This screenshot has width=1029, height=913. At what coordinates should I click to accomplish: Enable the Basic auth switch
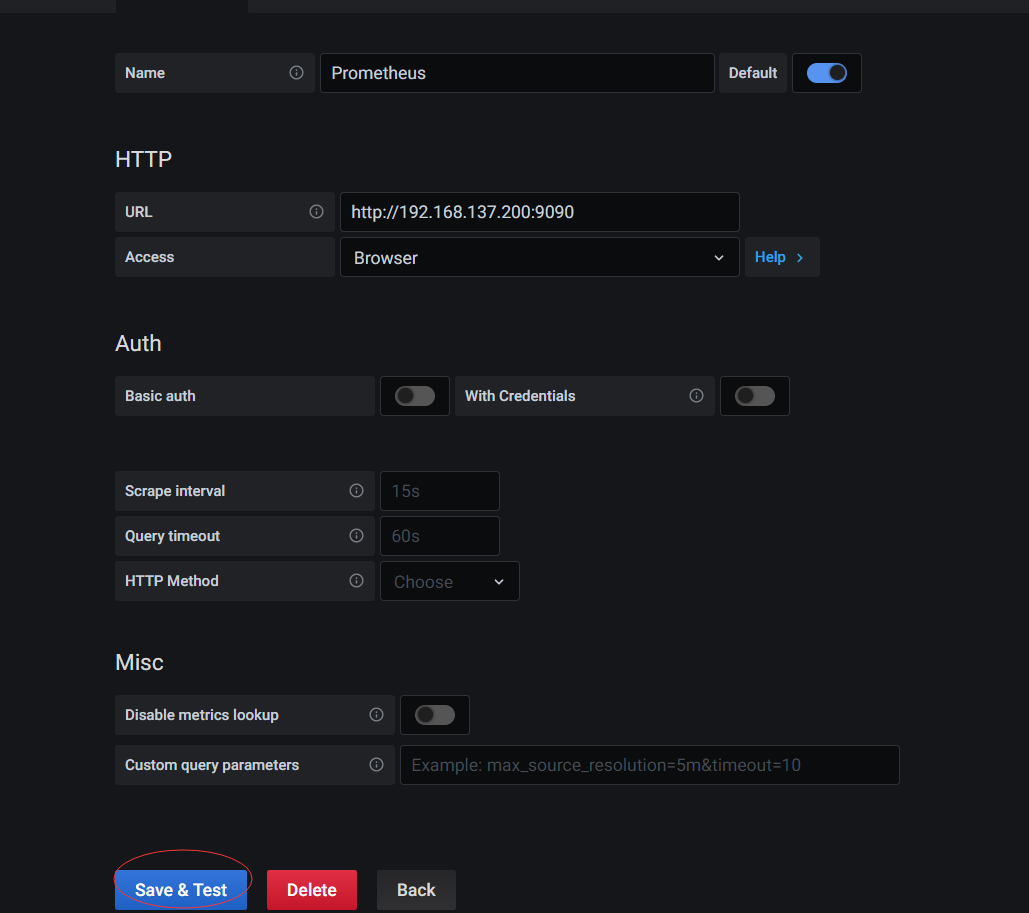[x=415, y=396]
